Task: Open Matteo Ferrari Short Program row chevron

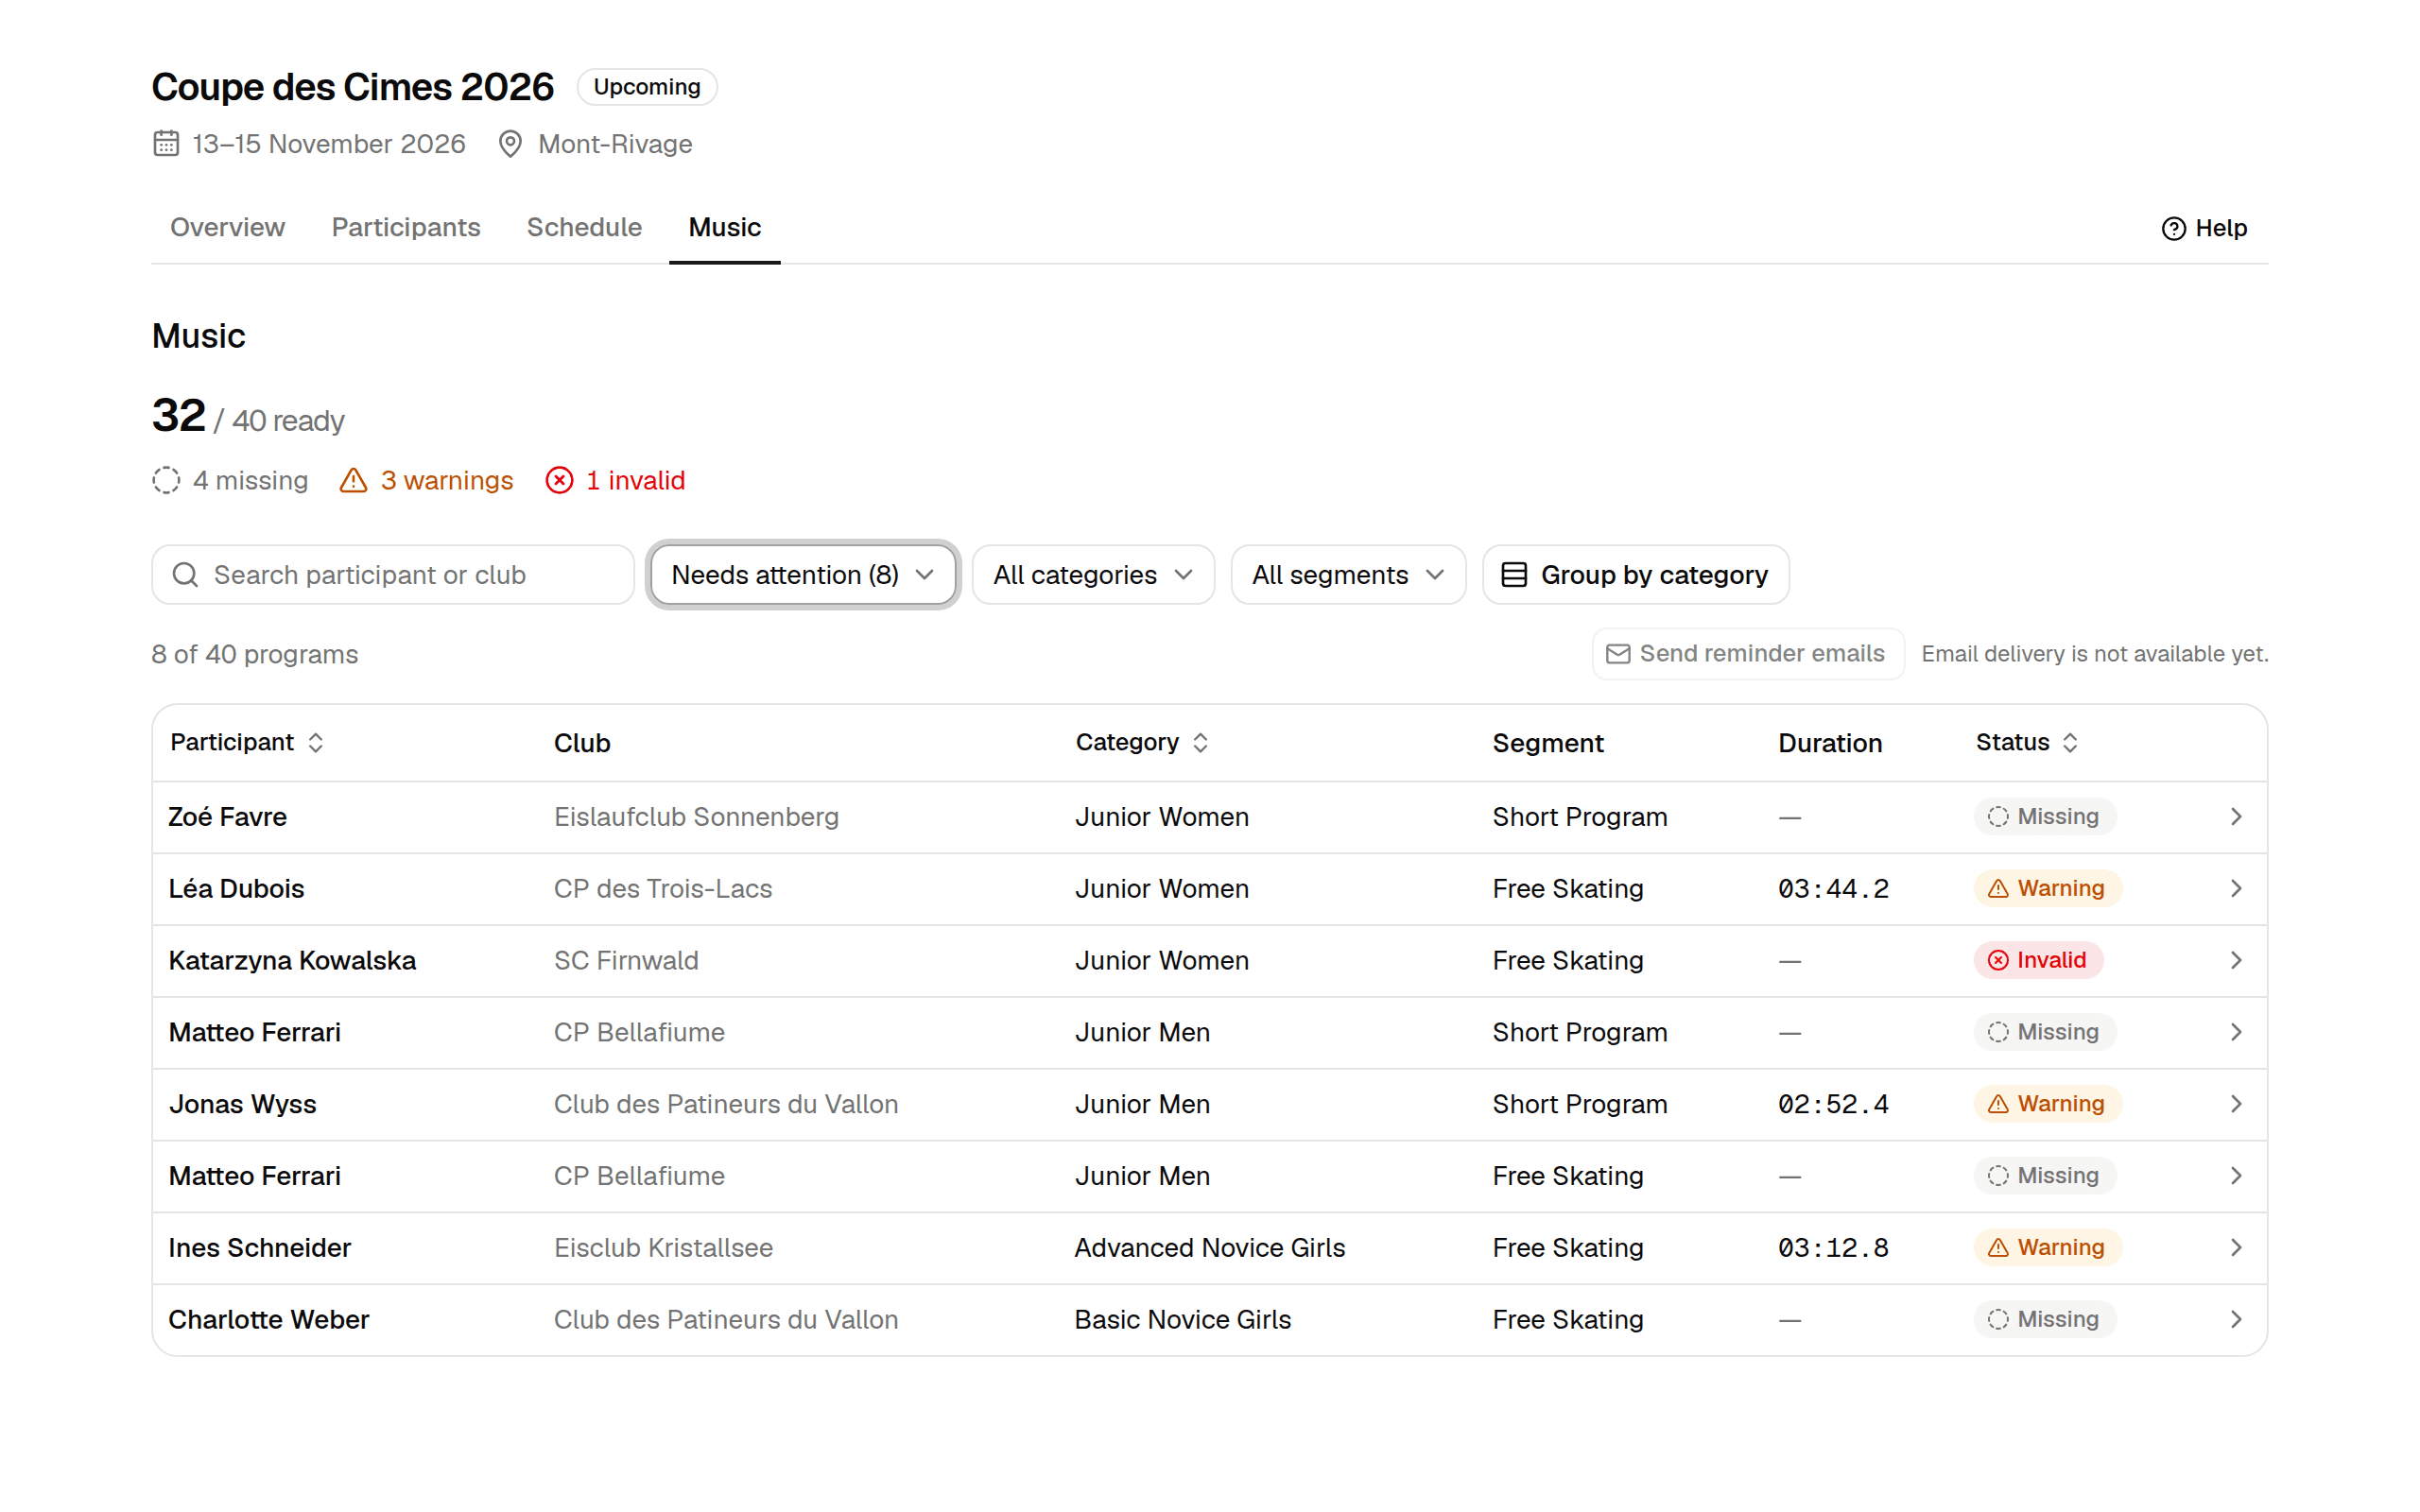Action: pos(2236,1032)
